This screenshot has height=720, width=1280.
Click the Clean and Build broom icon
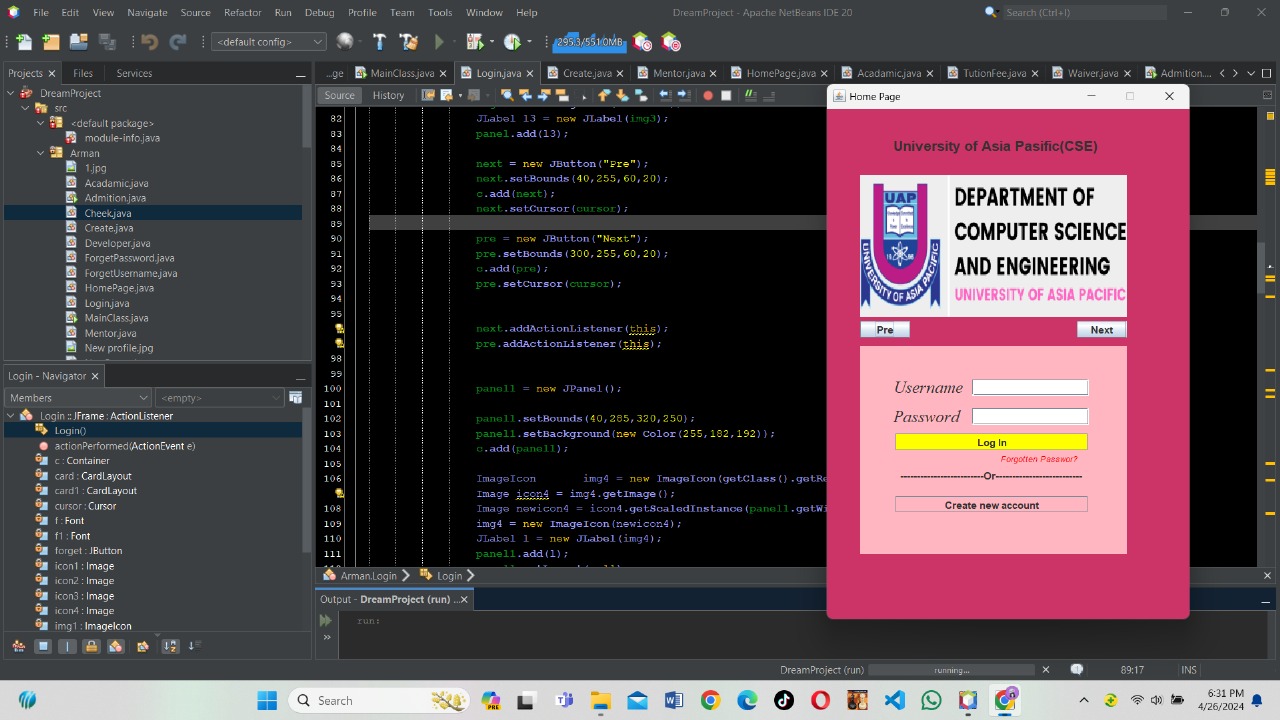[408, 42]
